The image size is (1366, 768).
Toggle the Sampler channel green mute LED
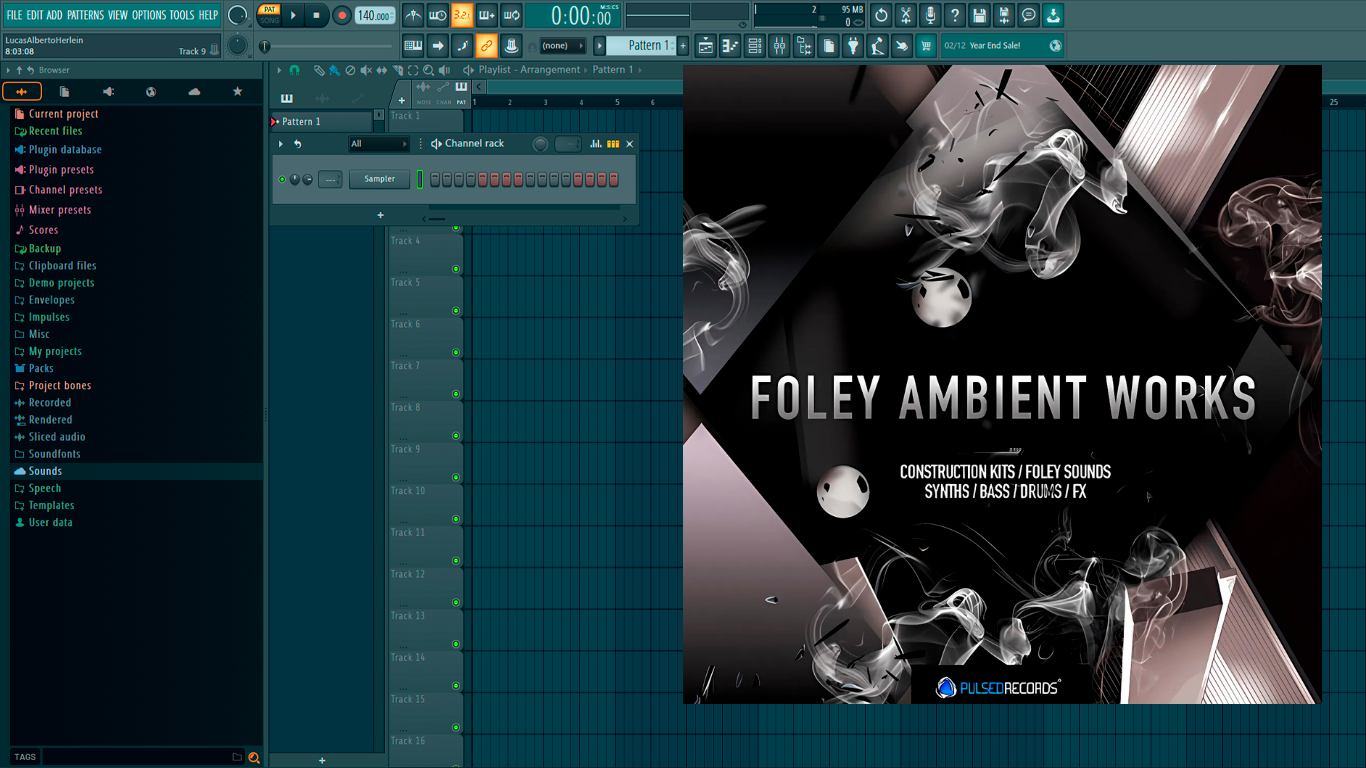[282, 179]
